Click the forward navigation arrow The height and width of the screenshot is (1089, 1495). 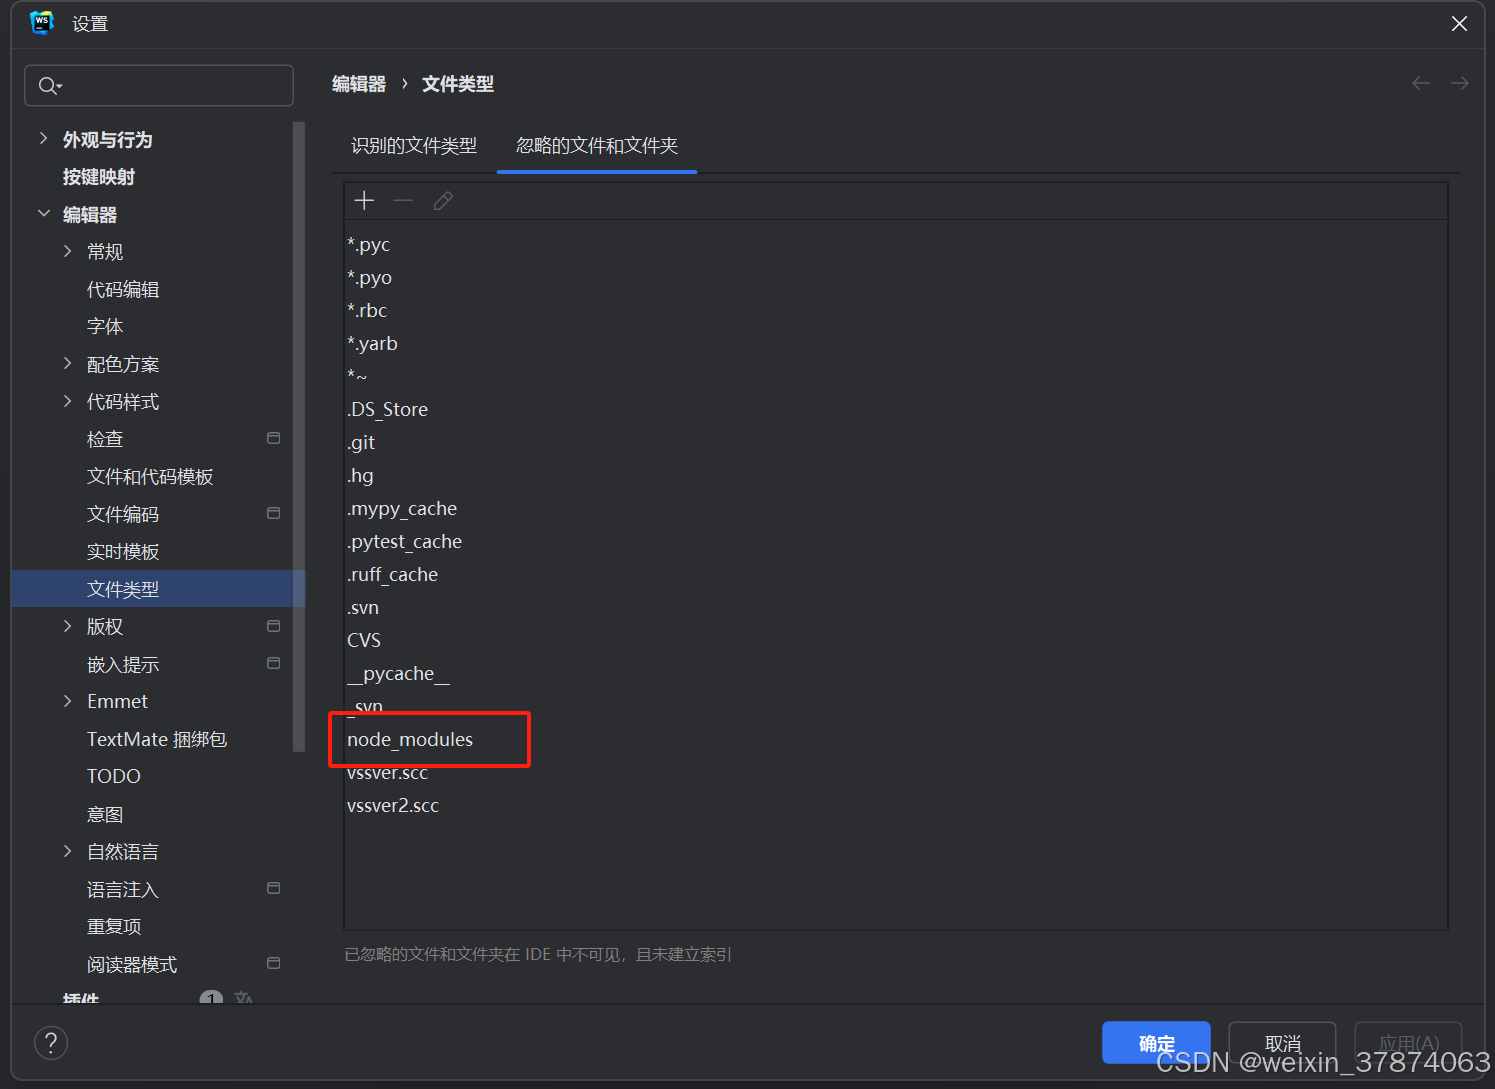[x=1459, y=83]
